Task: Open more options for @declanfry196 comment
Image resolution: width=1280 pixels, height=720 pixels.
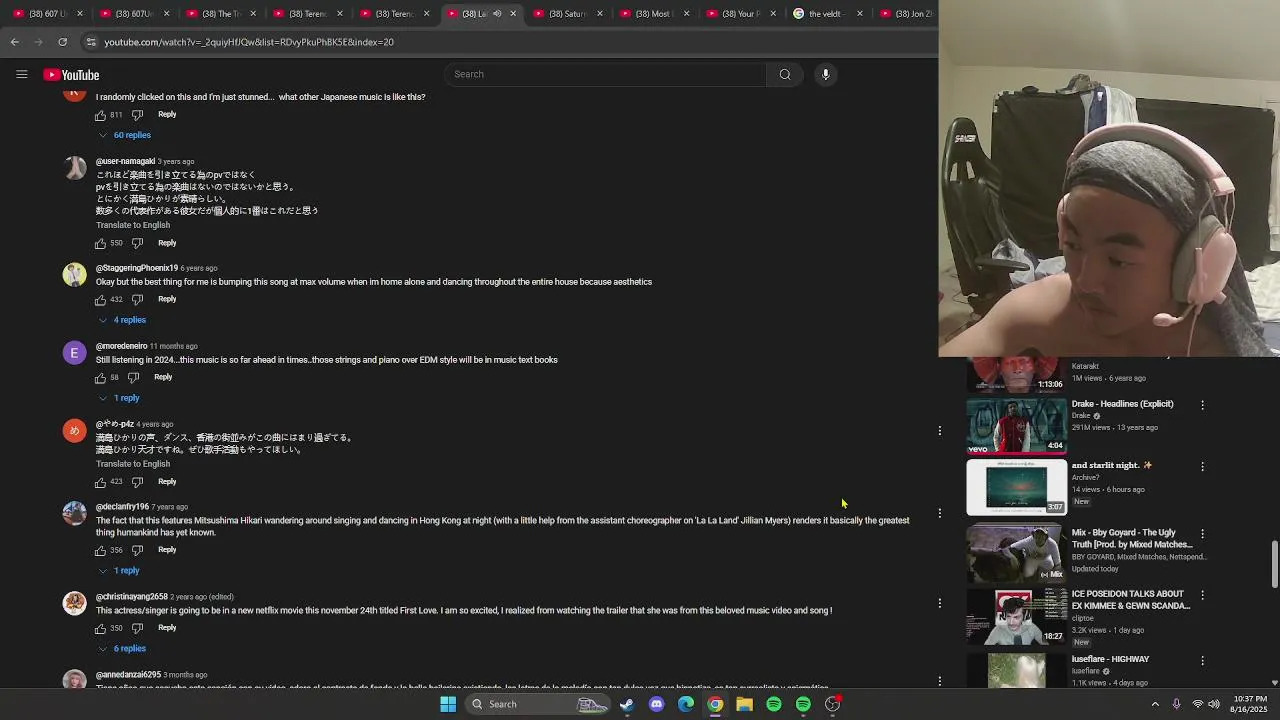Action: pos(939,513)
